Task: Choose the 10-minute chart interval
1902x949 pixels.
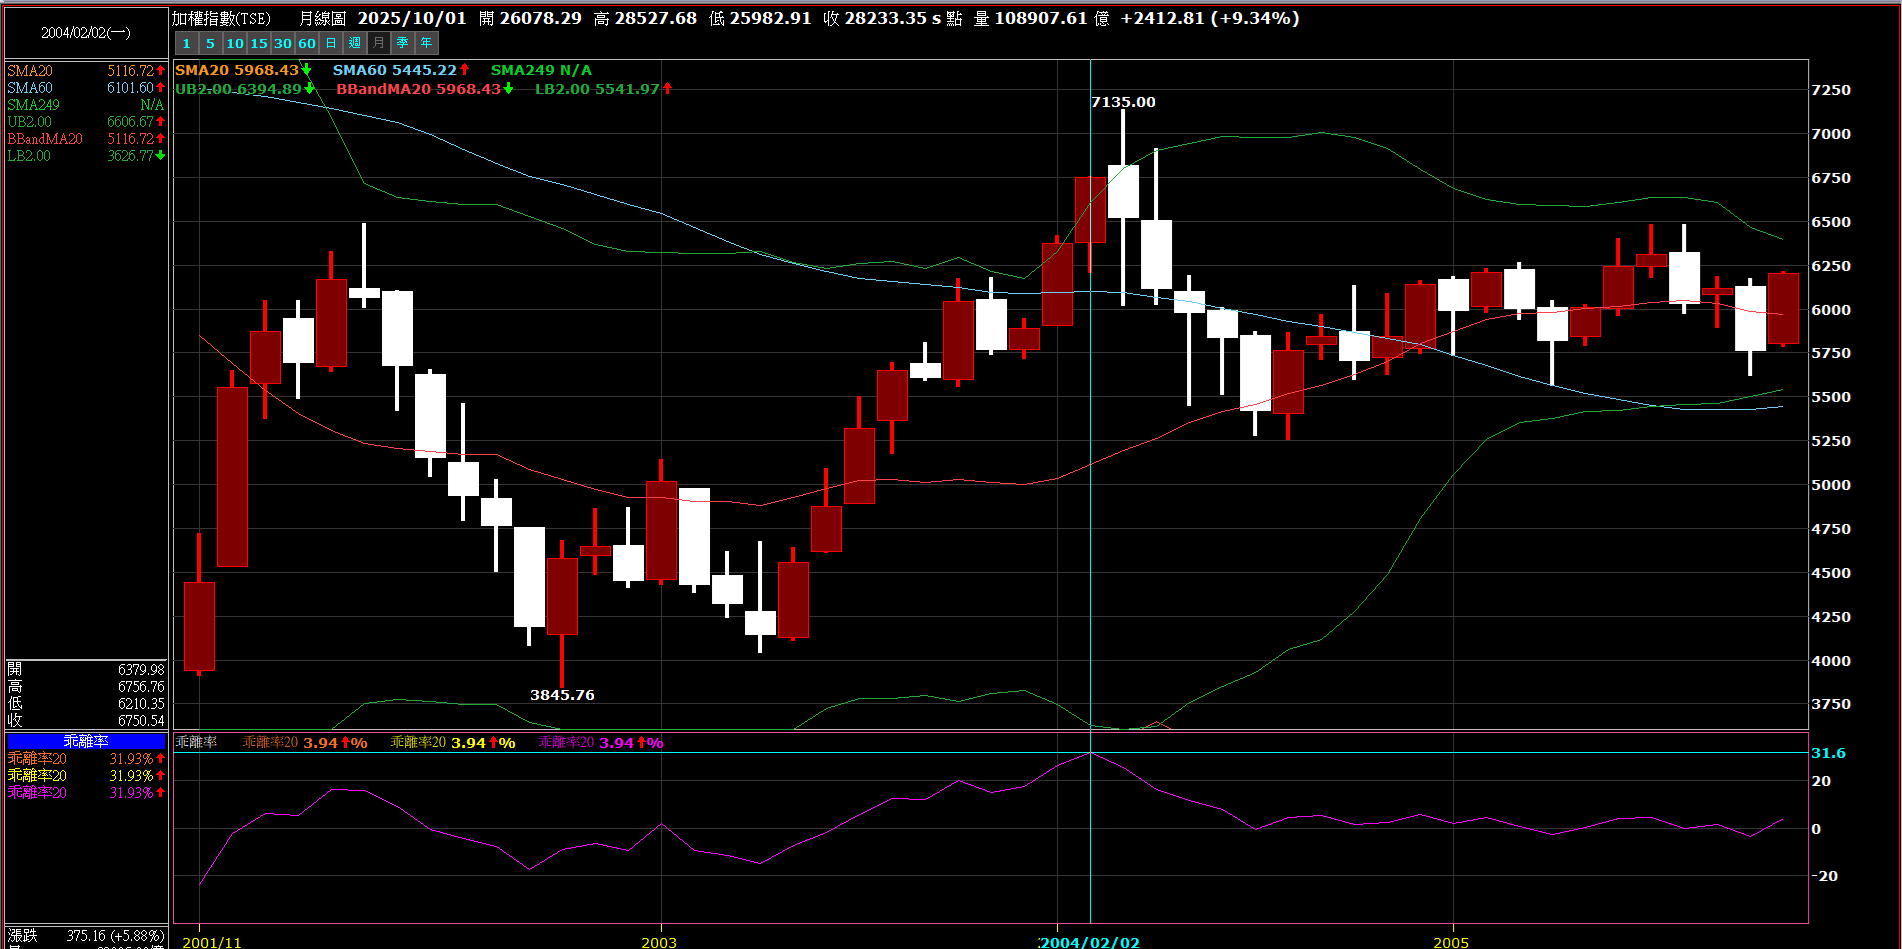Action: [x=234, y=43]
